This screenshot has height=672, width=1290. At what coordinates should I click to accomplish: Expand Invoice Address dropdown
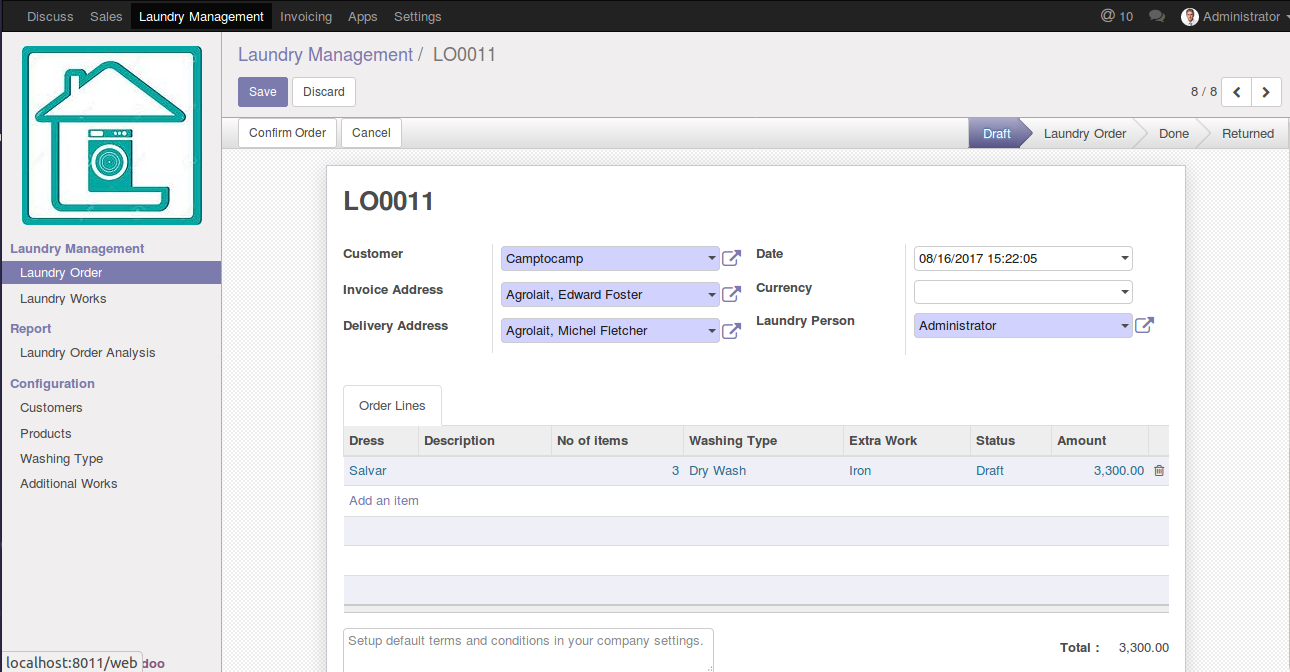712,294
